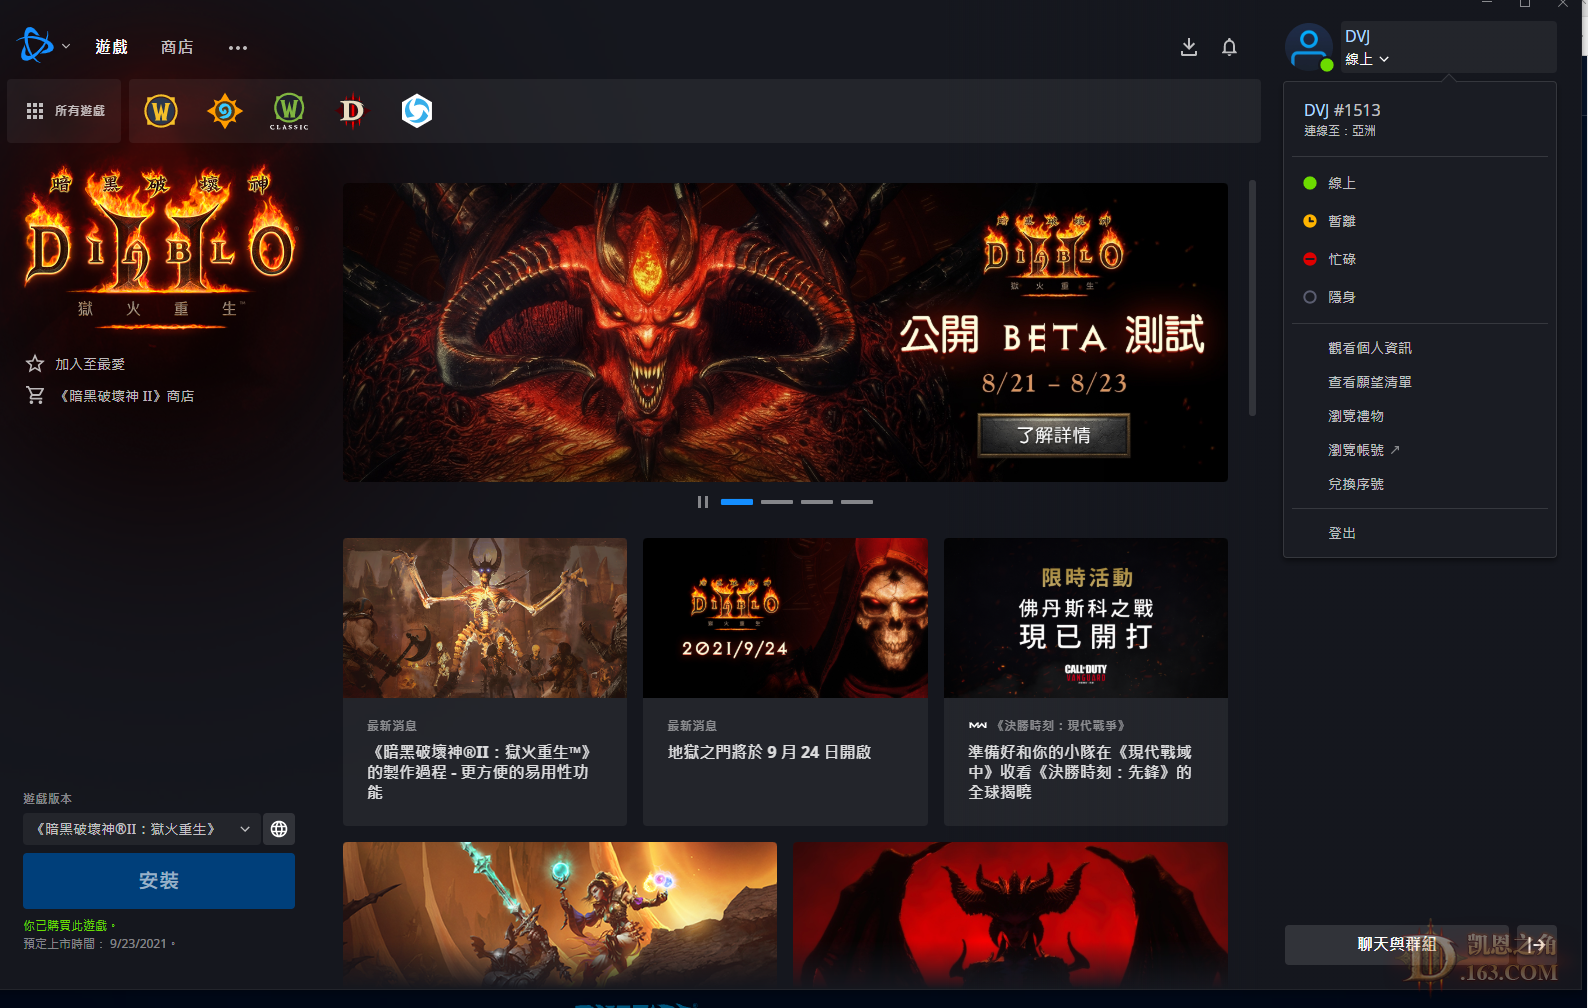Open 《暗黑破壞神 II》商店 link
Image resolution: width=1588 pixels, height=1008 pixels.
(x=125, y=396)
